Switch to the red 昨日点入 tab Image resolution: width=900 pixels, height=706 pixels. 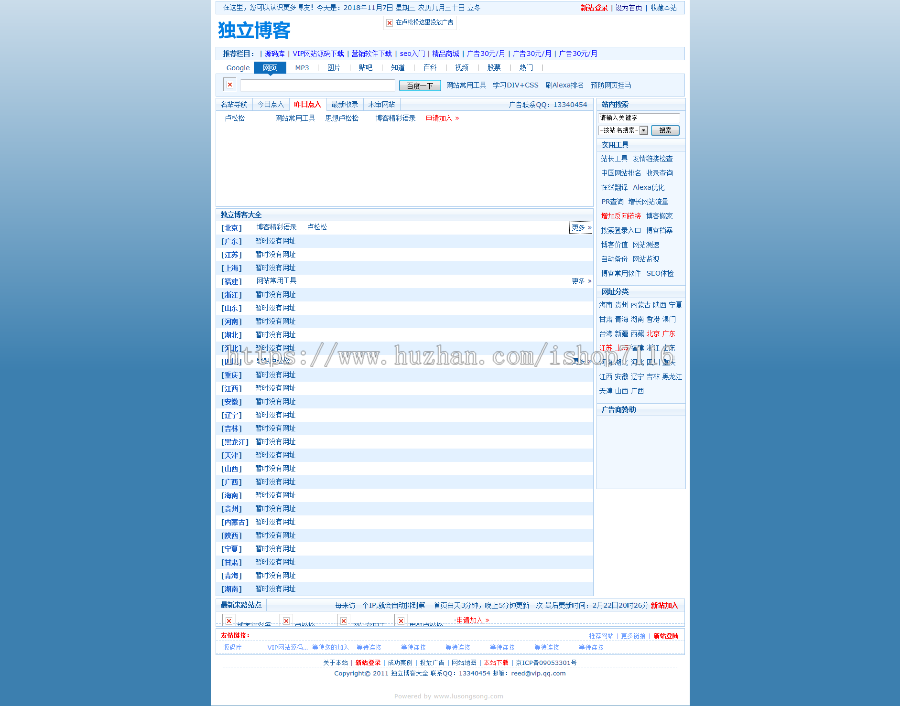pos(307,104)
